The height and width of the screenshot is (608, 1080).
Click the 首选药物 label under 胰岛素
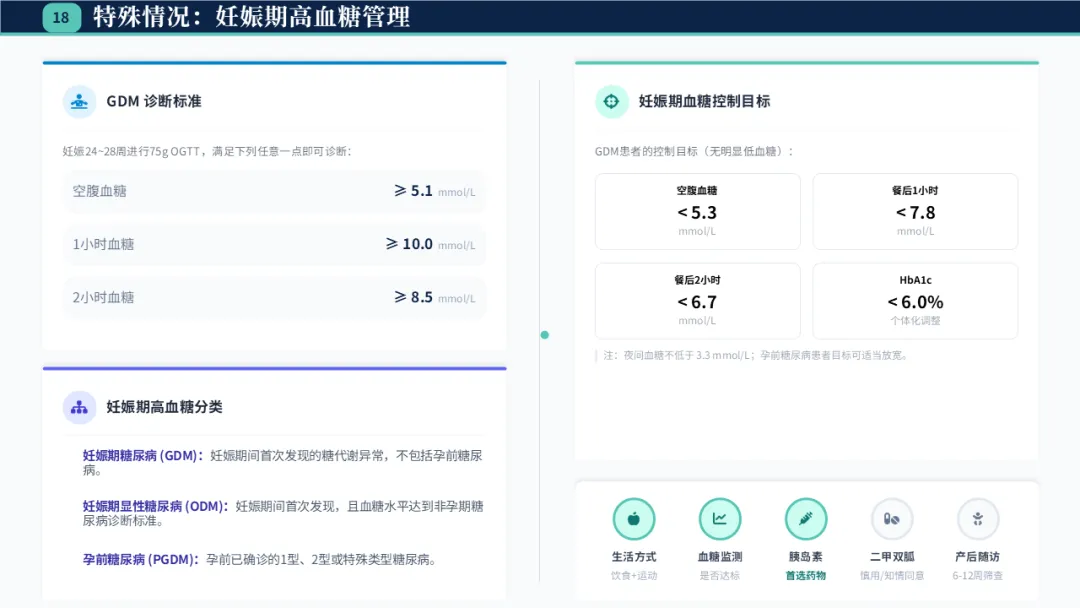pyautogui.click(x=806, y=576)
